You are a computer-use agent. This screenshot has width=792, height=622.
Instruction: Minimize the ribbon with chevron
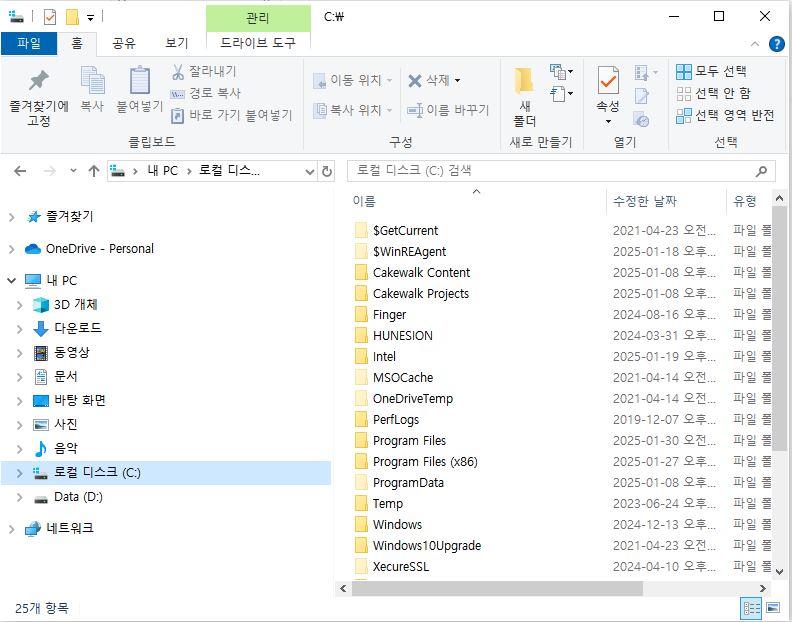[x=755, y=44]
